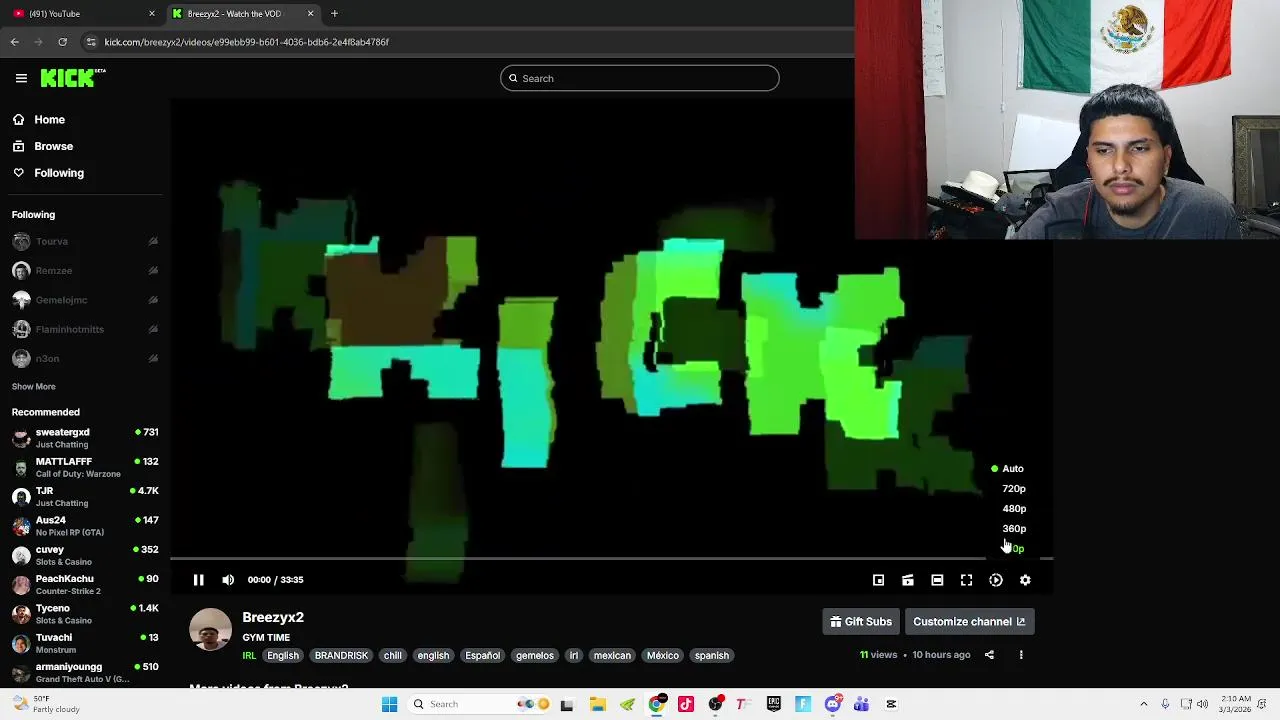Select 360p video quality
Viewport: 1280px width, 720px height.
click(1014, 529)
